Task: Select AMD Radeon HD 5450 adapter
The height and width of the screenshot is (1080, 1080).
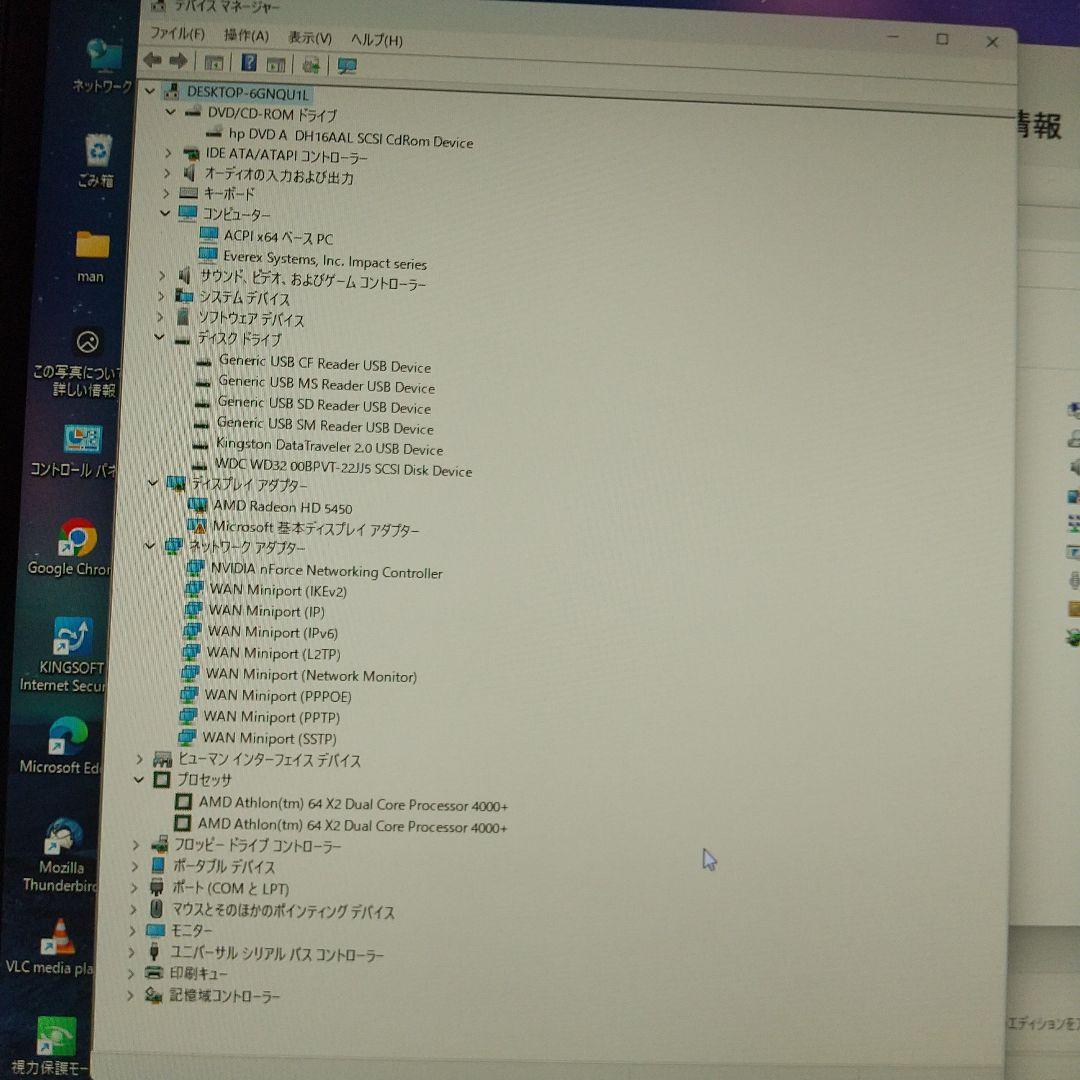Action: (282, 507)
